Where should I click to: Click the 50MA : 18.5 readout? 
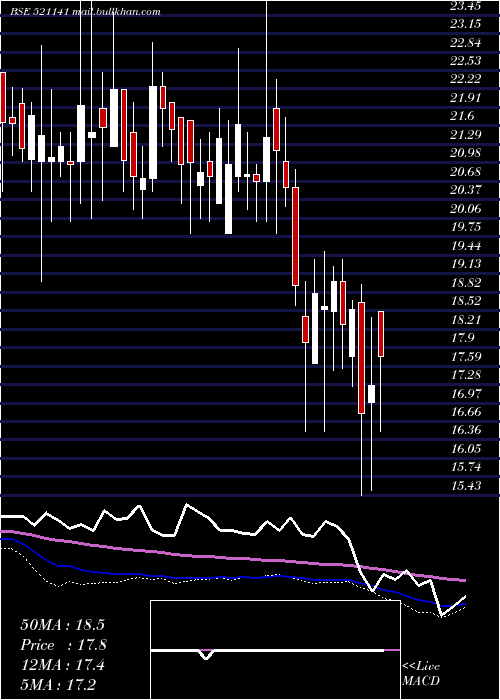62,625
